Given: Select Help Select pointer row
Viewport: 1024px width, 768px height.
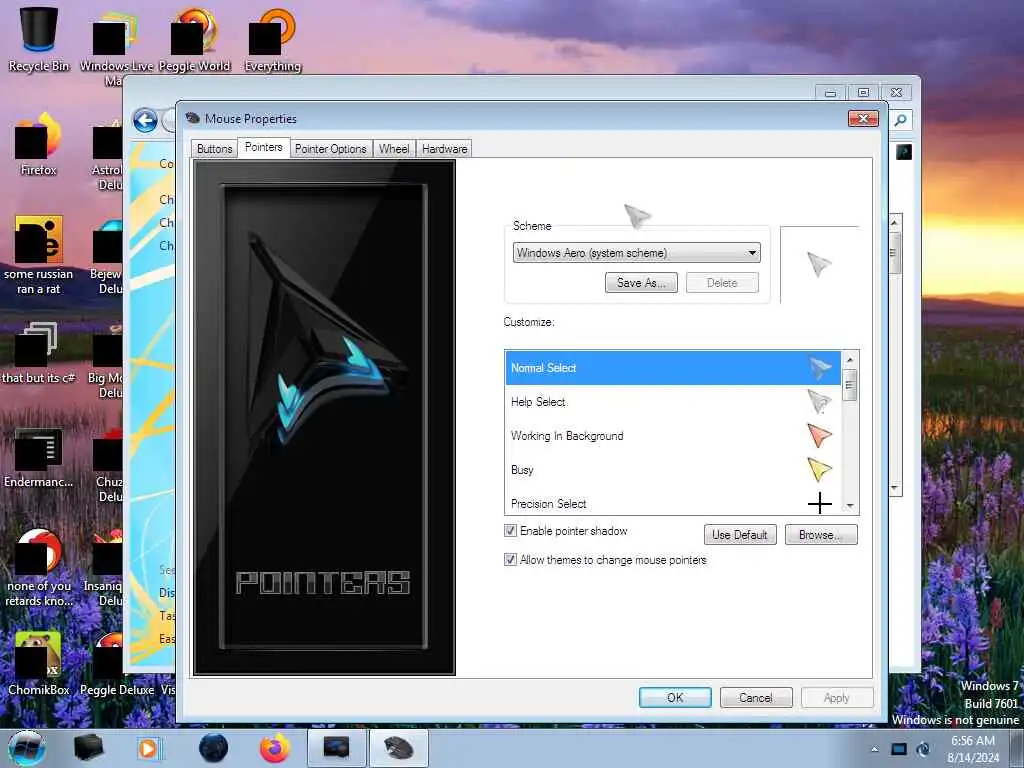Looking at the screenshot, I should [673, 402].
